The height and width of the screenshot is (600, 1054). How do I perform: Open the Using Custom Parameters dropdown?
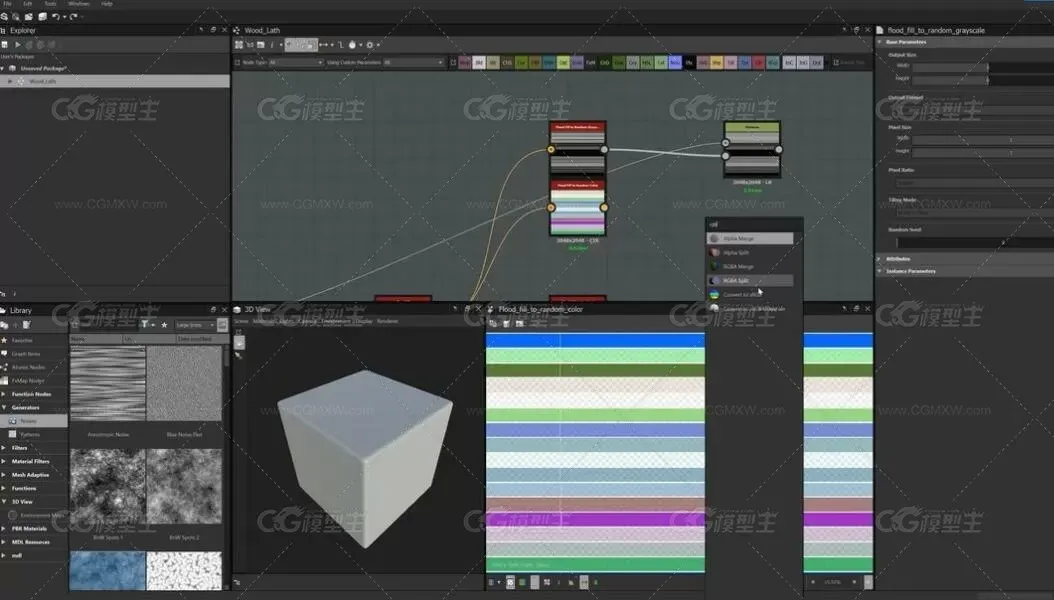(x=413, y=62)
